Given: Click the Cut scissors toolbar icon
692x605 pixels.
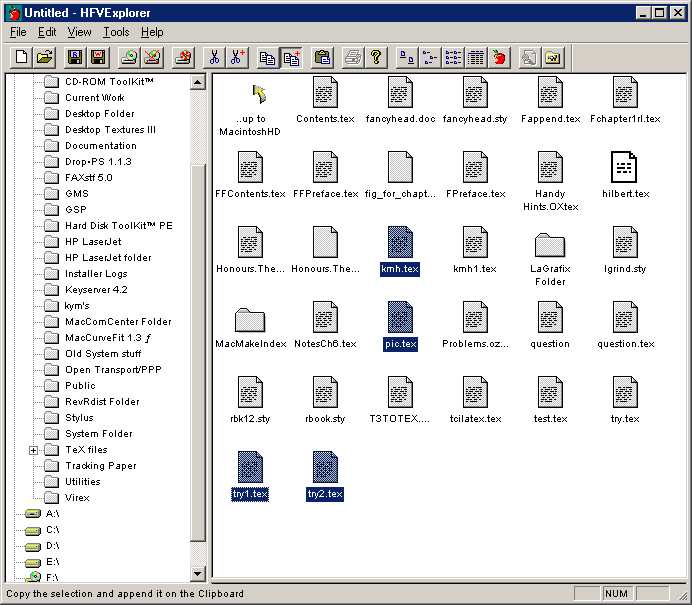Looking at the screenshot, I should tap(213, 57).
